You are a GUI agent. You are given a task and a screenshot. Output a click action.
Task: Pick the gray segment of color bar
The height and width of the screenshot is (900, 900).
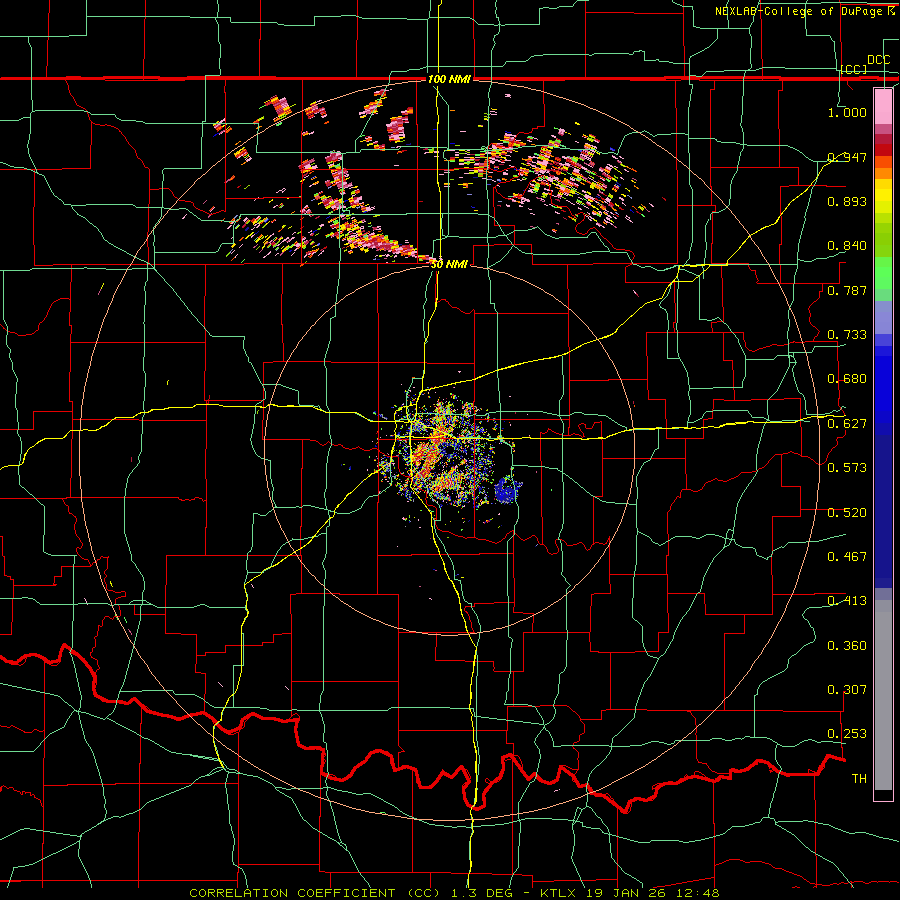tap(883, 695)
